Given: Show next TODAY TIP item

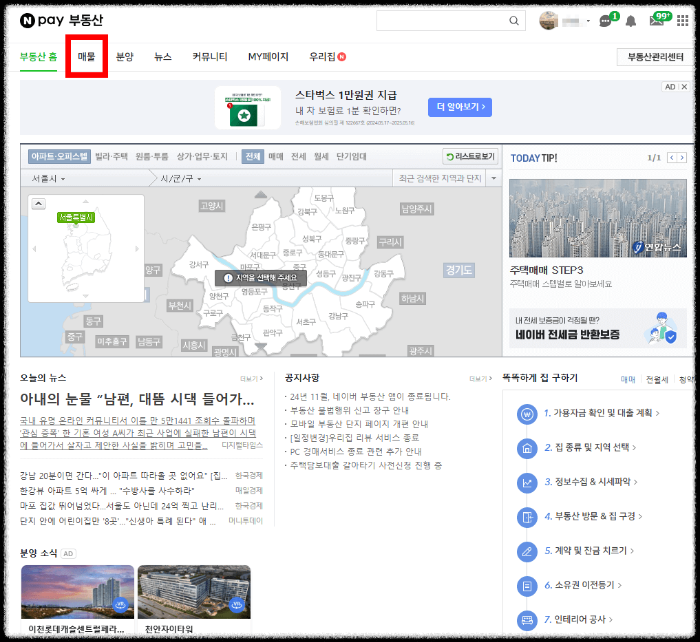Looking at the screenshot, I should pyautogui.click(x=682, y=158).
